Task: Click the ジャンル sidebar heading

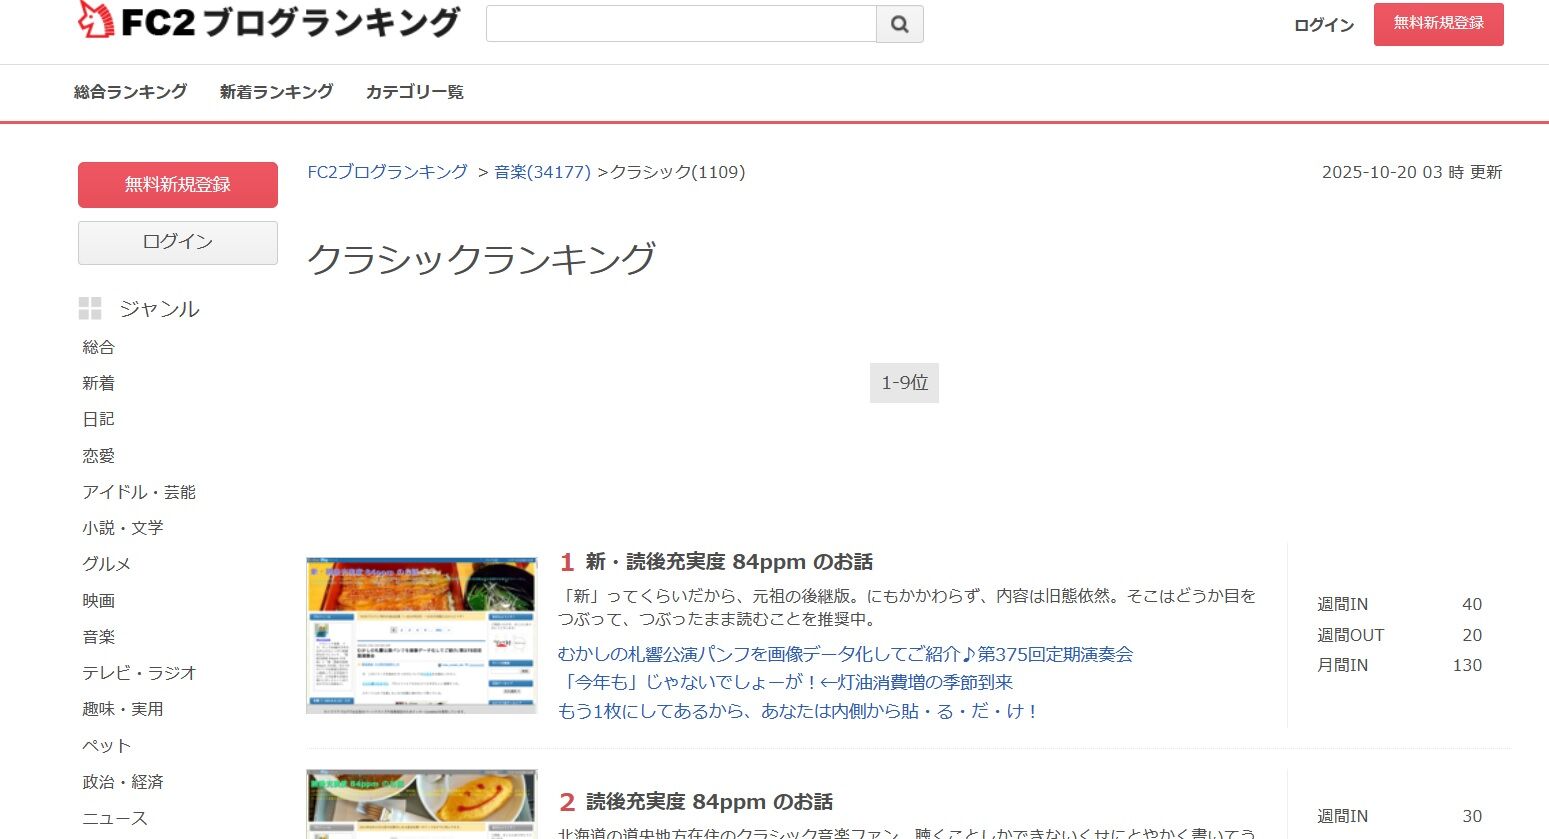Action: (160, 309)
